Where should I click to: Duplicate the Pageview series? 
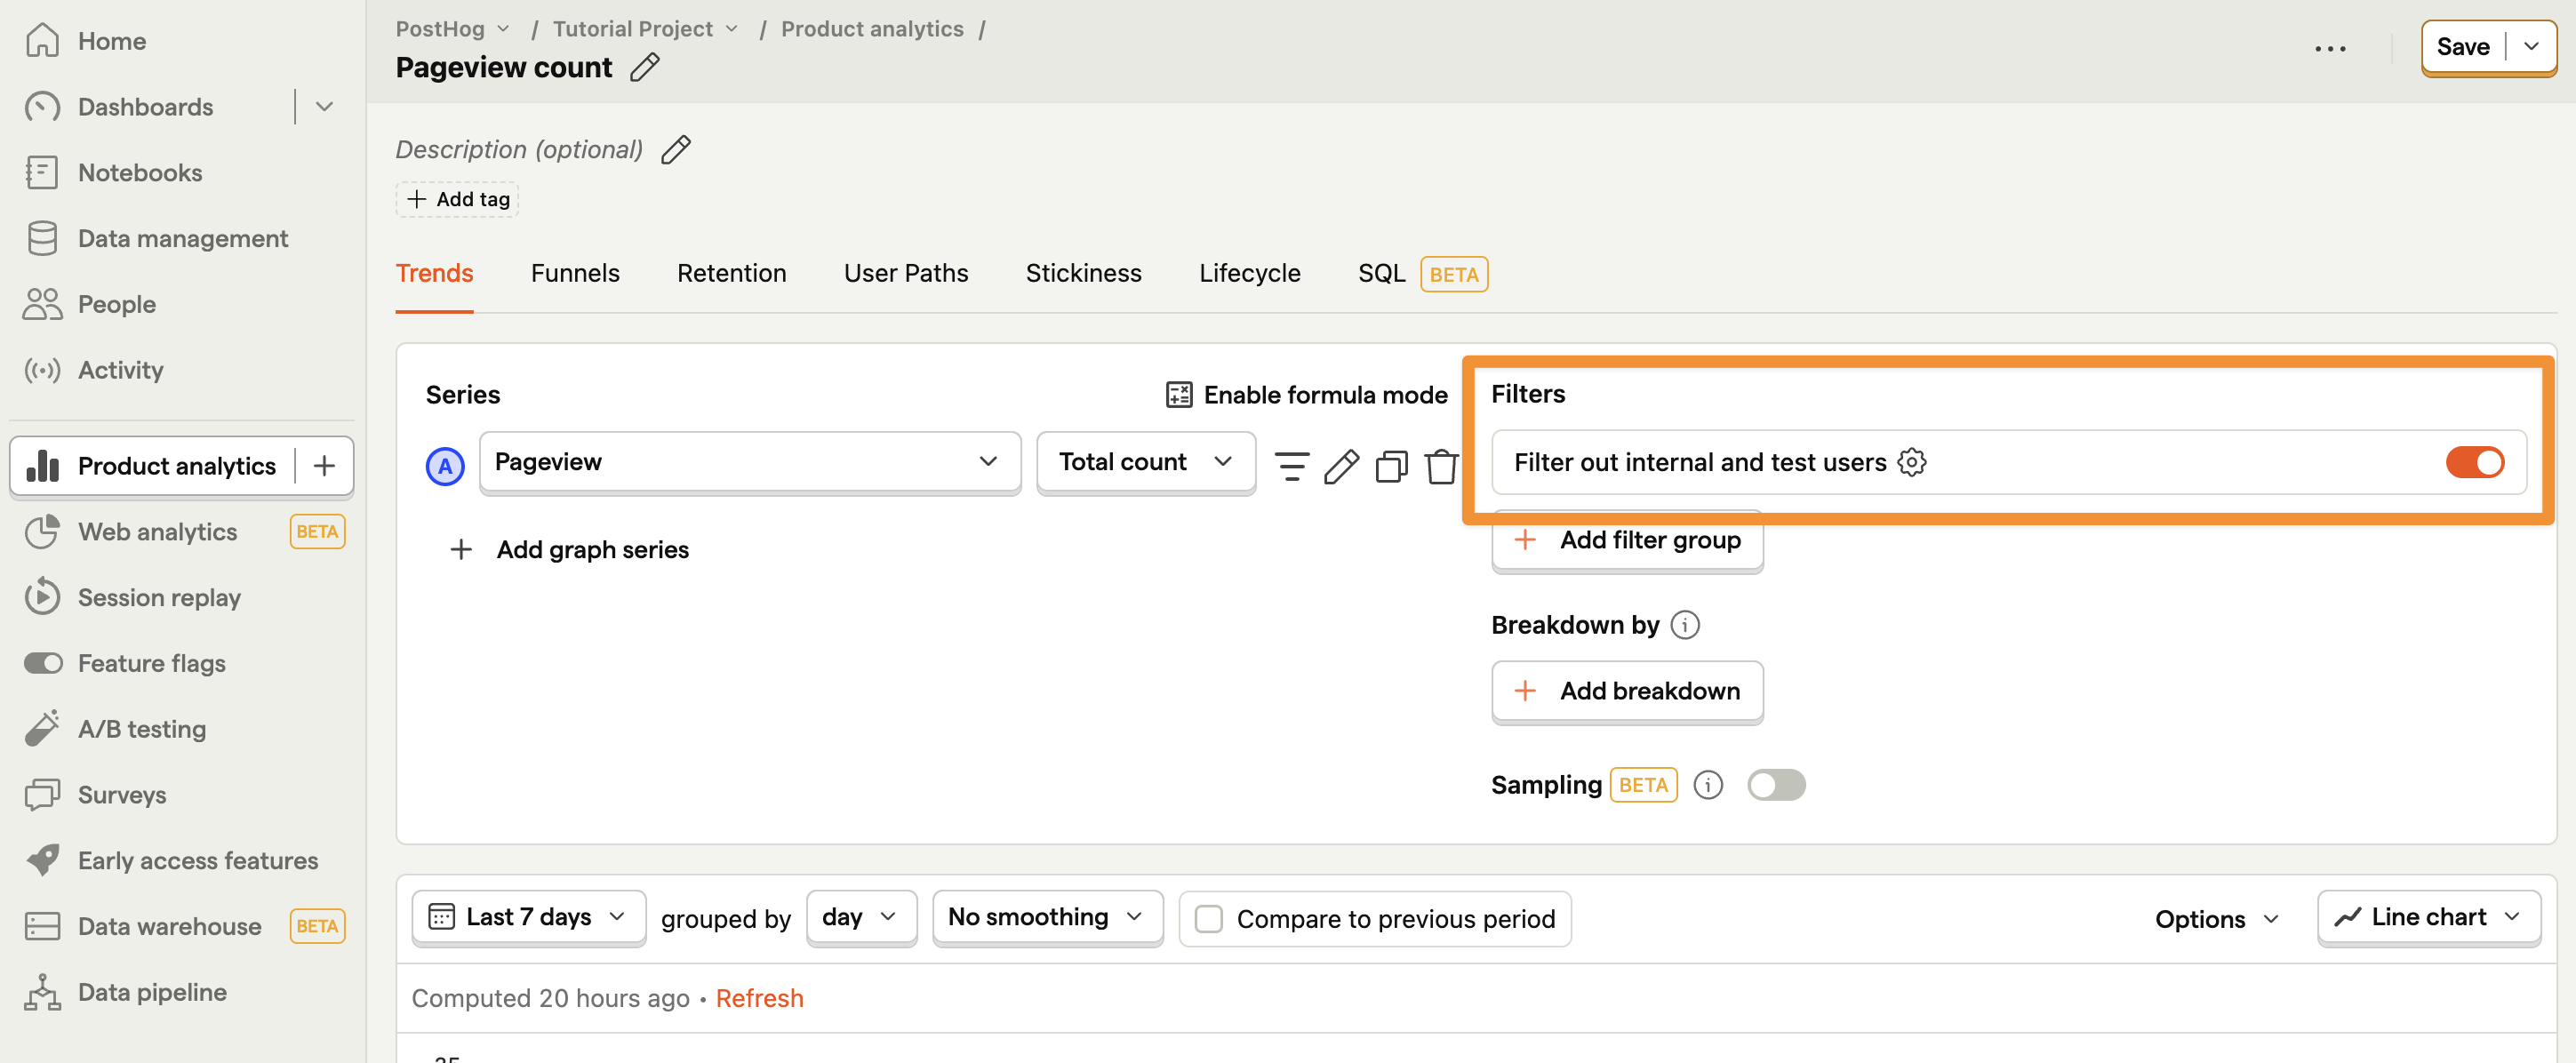point(1391,466)
